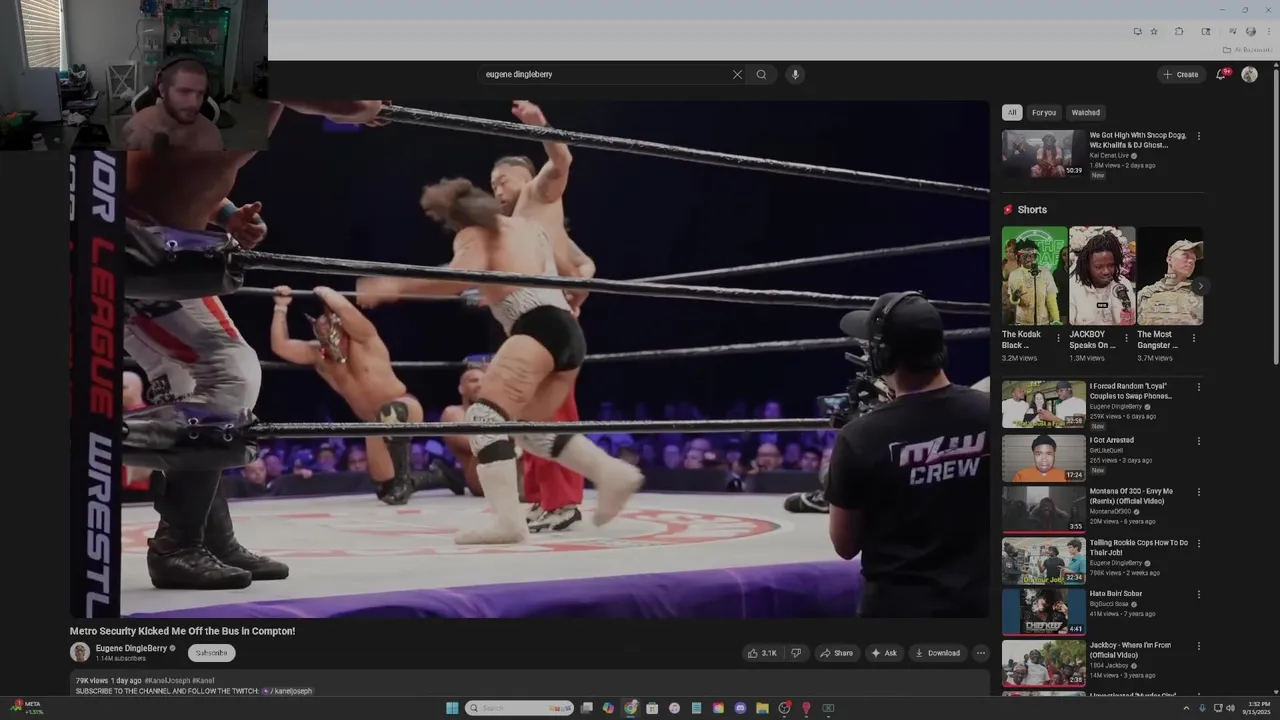The height and width of the screenshot is (720, 1280).
Task: Click the #KanelJoseph hashtag
Action: (165, 681)
